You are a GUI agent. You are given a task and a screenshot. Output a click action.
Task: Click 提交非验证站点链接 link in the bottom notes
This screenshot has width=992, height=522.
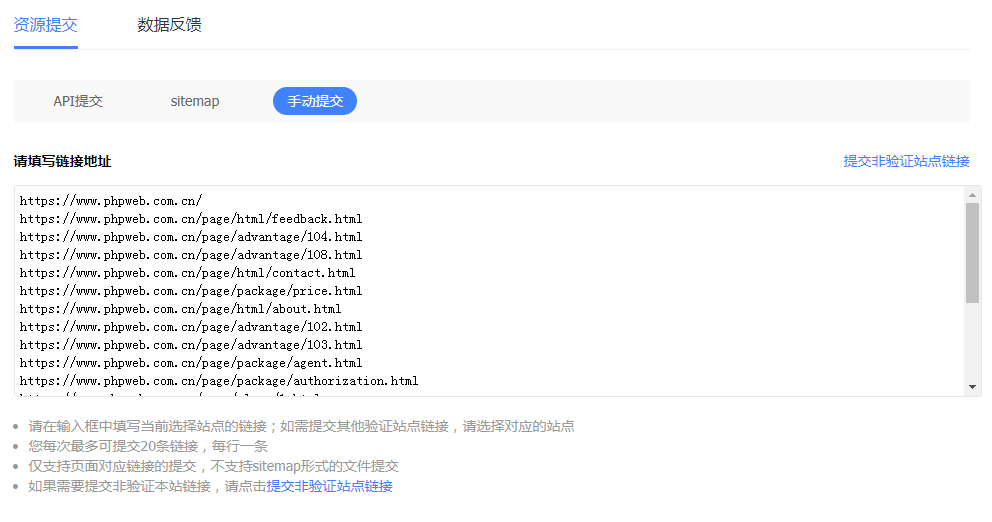click(x=329, y=486)
